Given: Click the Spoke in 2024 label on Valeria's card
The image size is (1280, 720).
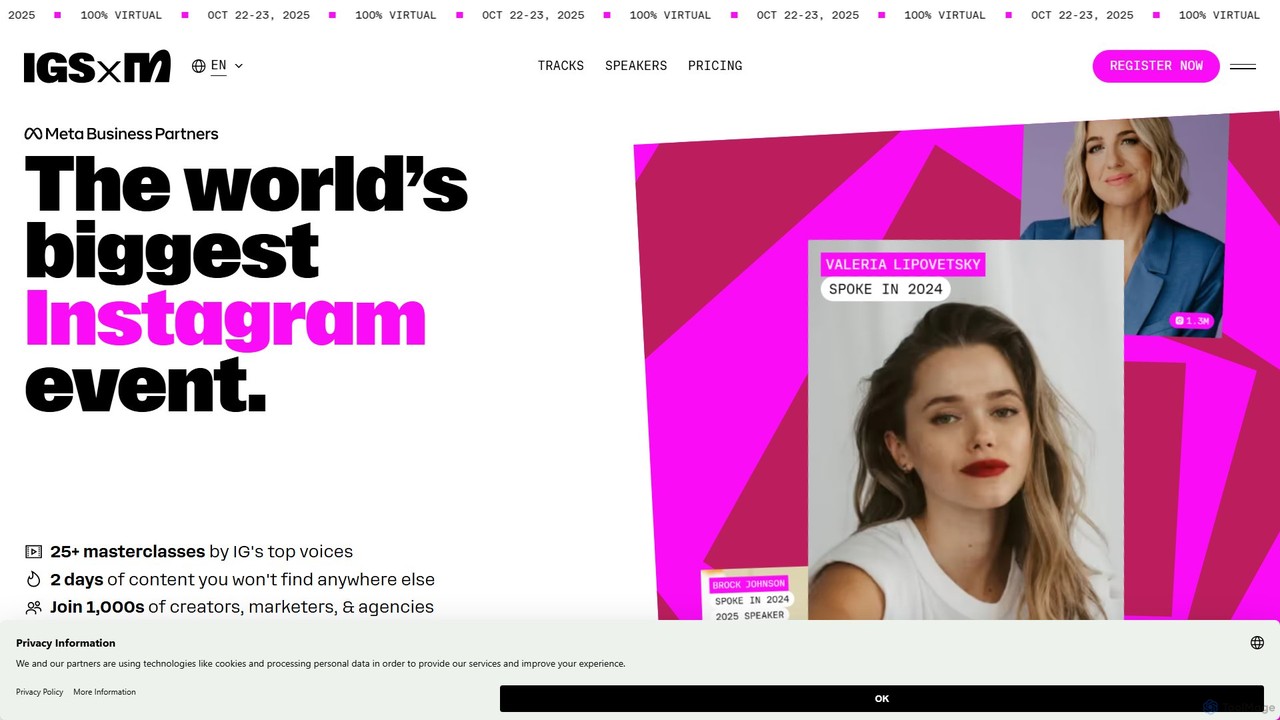Looking at the screenshot, I should (885, 289).
